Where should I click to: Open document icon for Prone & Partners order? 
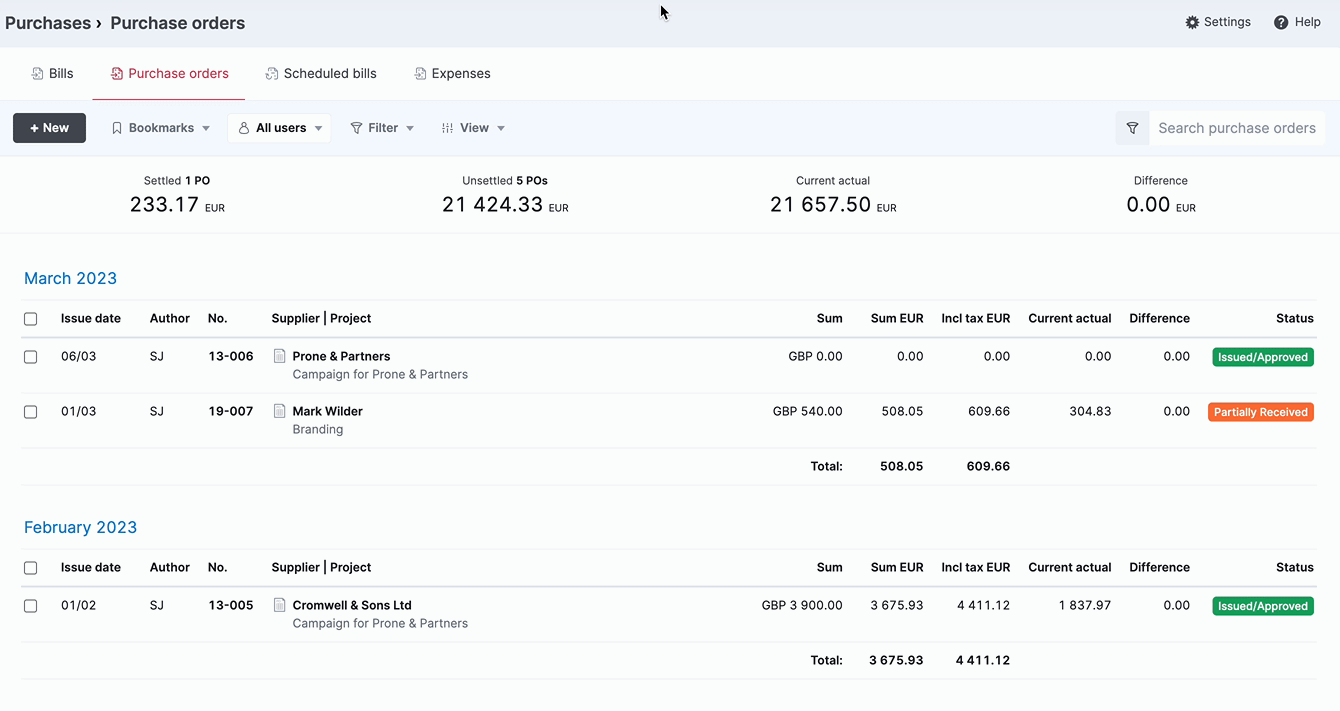(x=280, y=356)
